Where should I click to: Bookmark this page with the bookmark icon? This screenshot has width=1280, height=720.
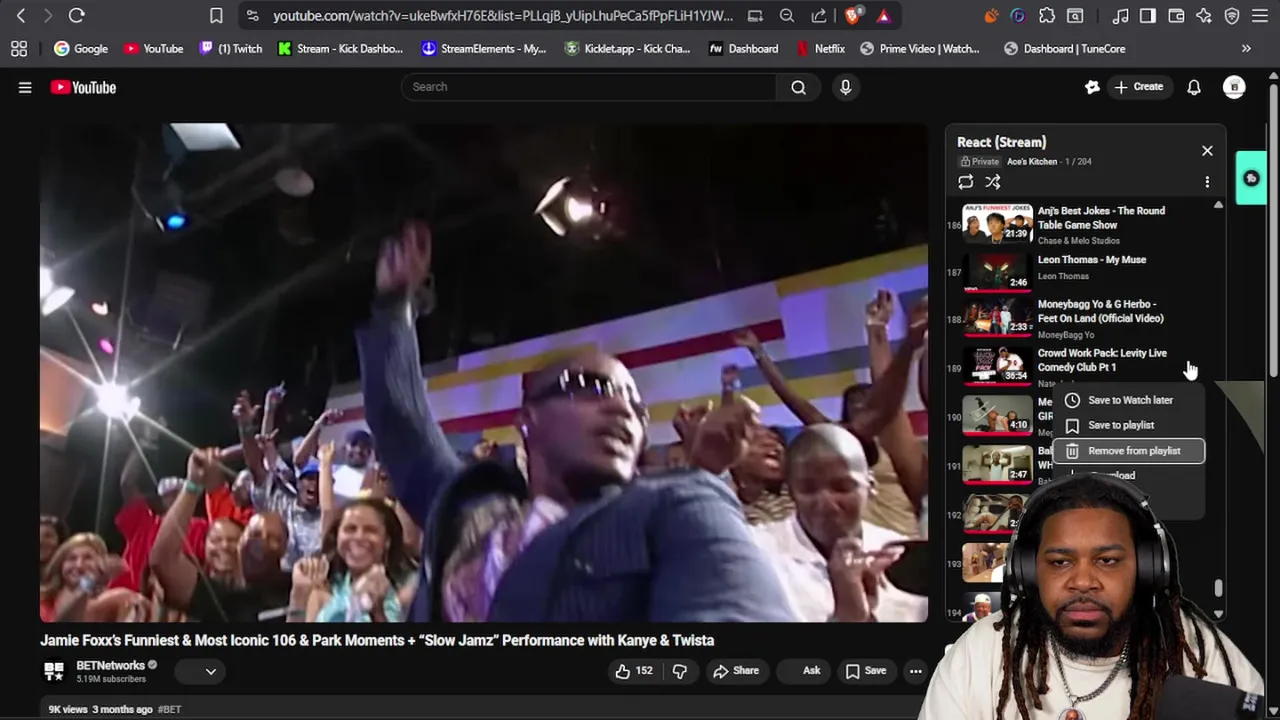pos(216,16)
